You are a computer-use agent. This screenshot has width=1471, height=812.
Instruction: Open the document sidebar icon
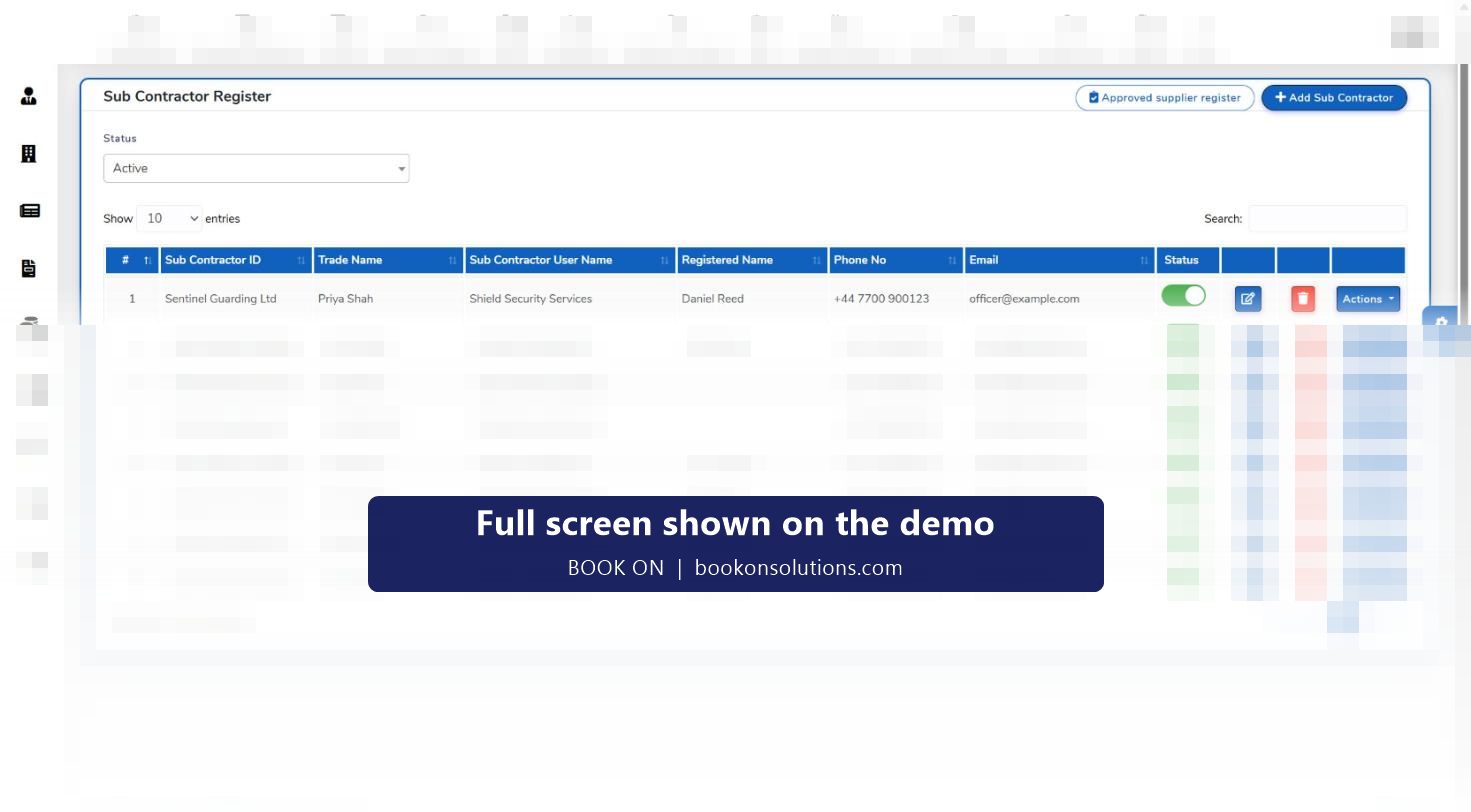point(29,268)
